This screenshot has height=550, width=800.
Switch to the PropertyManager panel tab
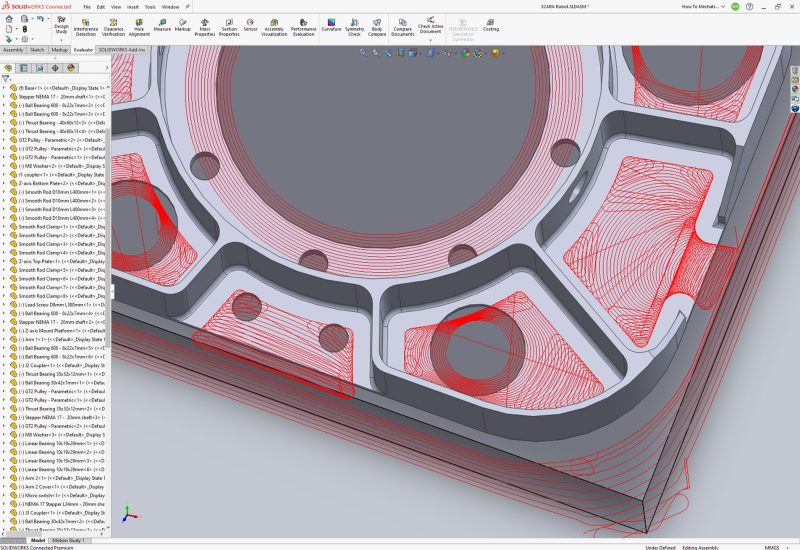point(23,68)
